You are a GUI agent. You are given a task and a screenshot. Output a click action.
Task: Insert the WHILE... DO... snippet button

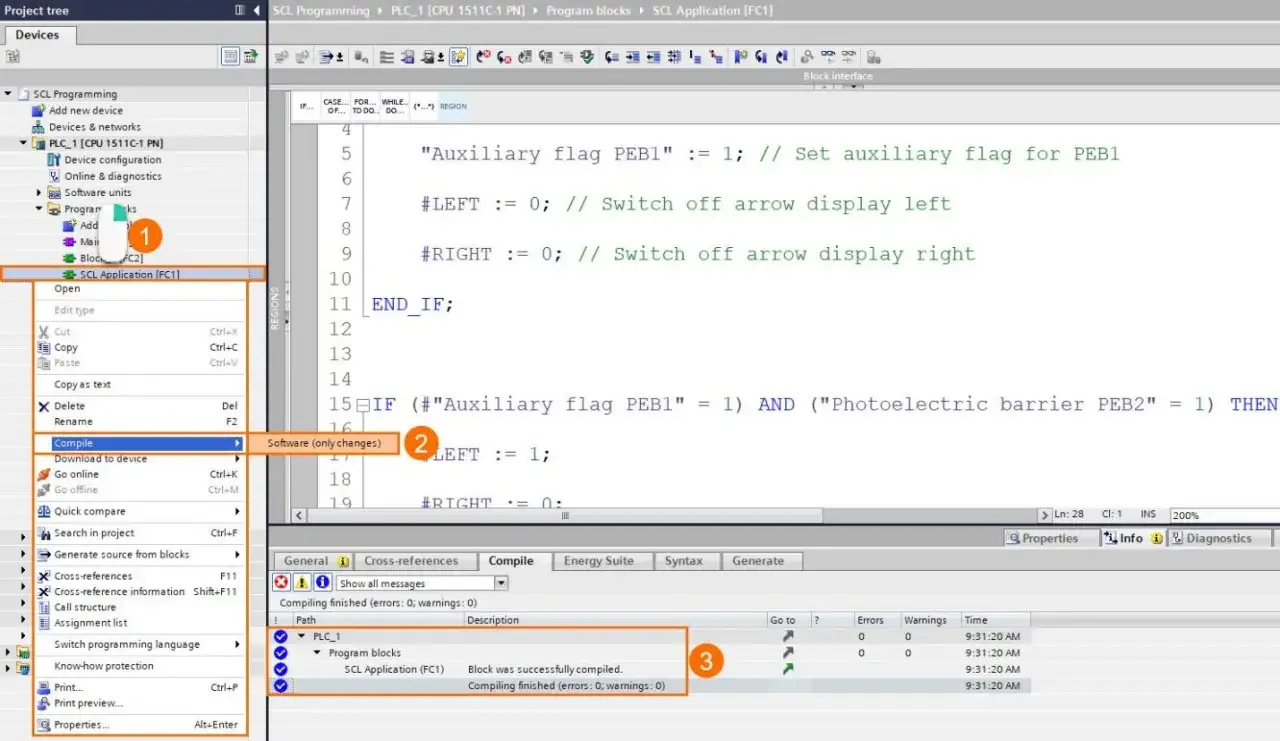point(395,106)
